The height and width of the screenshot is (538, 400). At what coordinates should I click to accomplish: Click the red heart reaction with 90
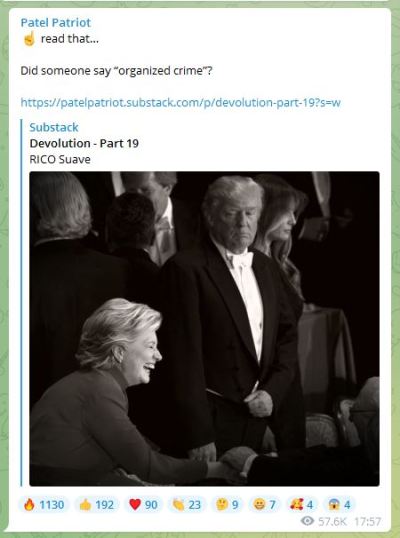pyautogui.click(x=143, y=505)
